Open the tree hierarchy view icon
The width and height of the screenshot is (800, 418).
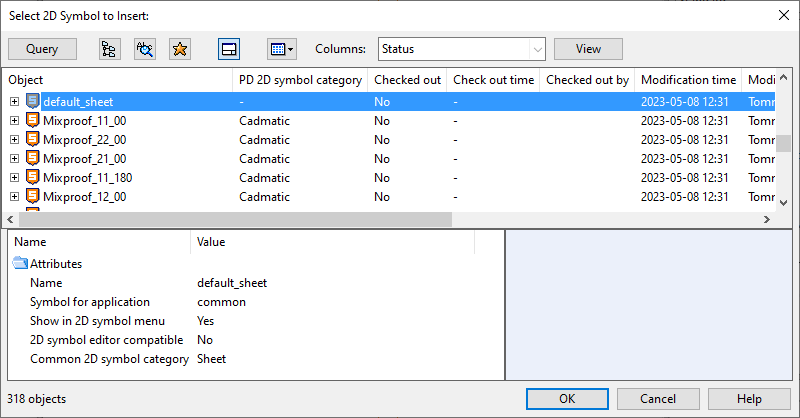coord(109,49)
